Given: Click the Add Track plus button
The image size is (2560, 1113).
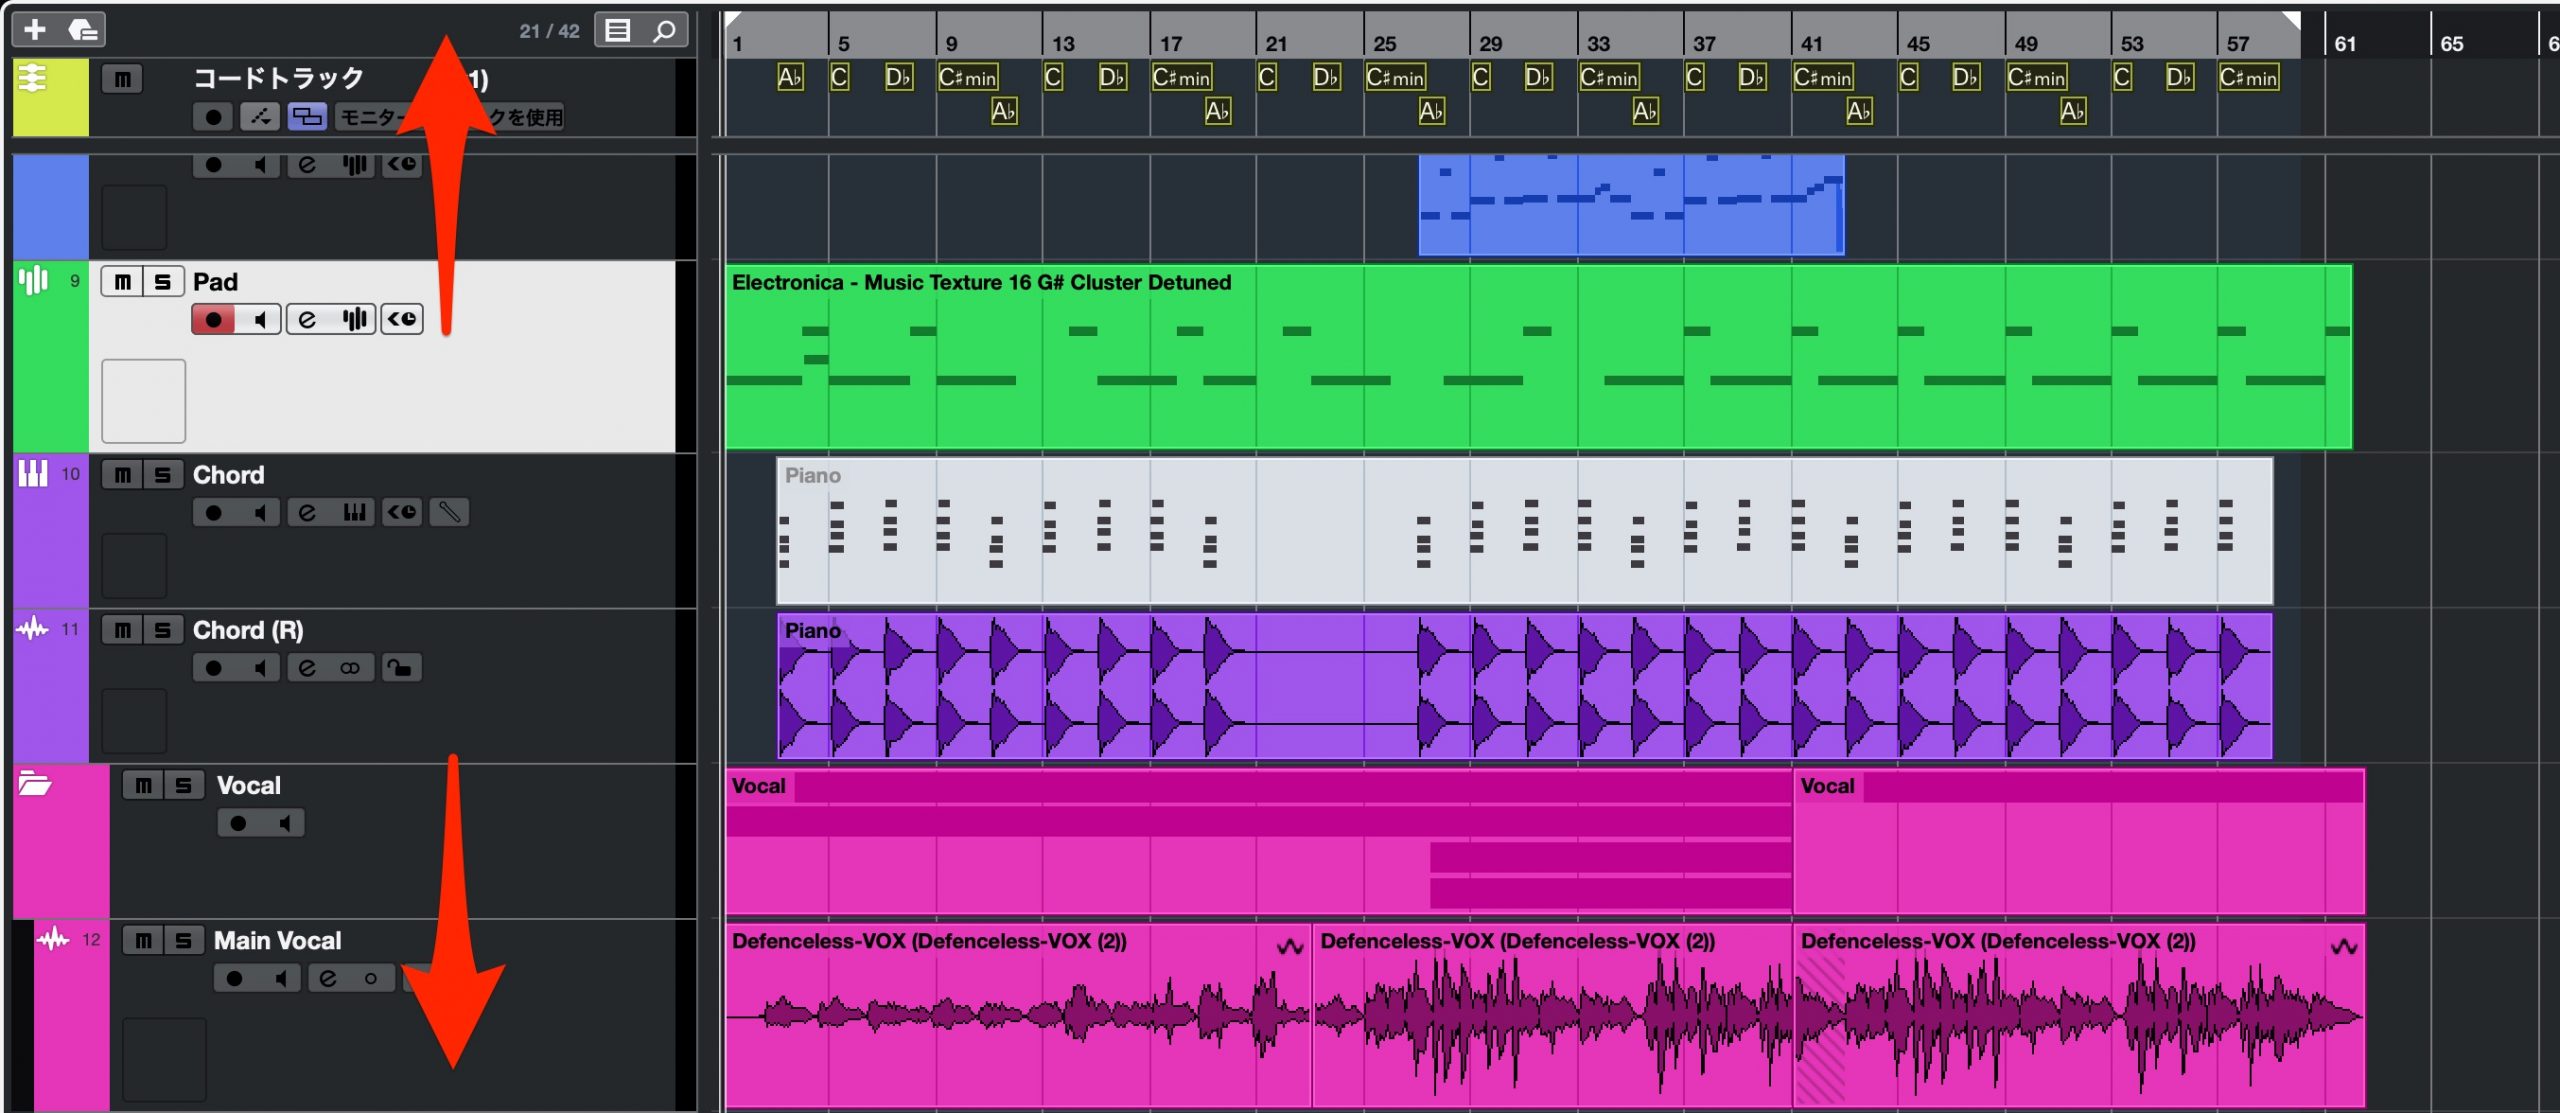Looking at the screenshot, I should point(35,30).
